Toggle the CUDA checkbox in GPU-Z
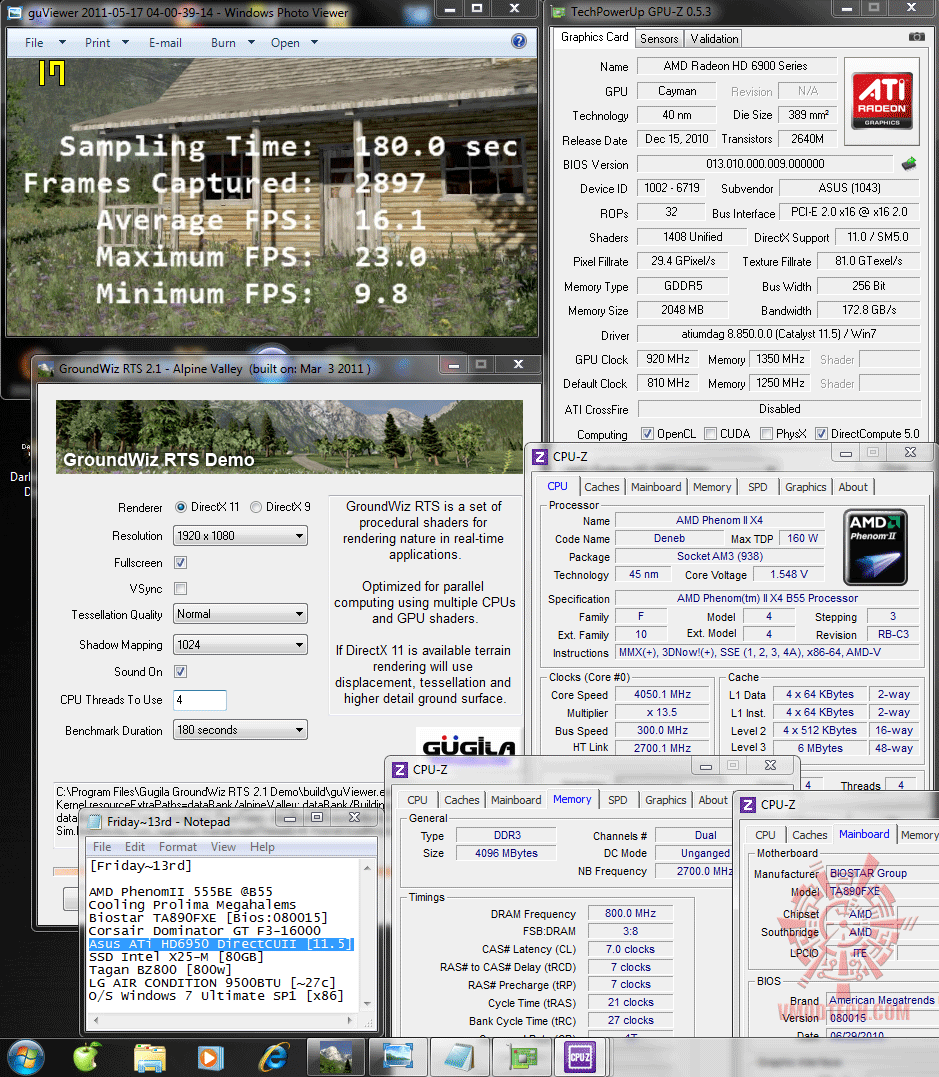 710,433
